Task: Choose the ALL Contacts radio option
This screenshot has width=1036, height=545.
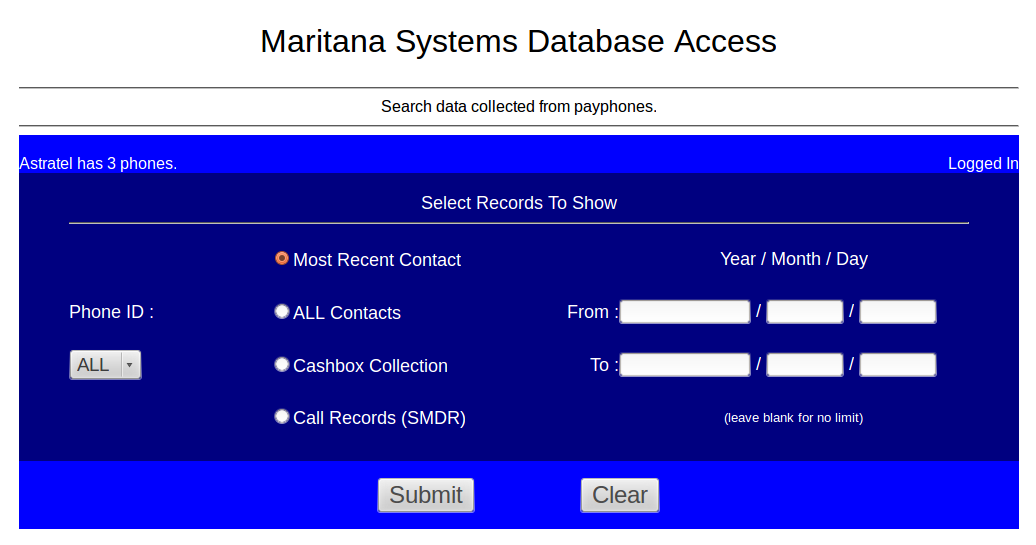Action: pos(282,312)
